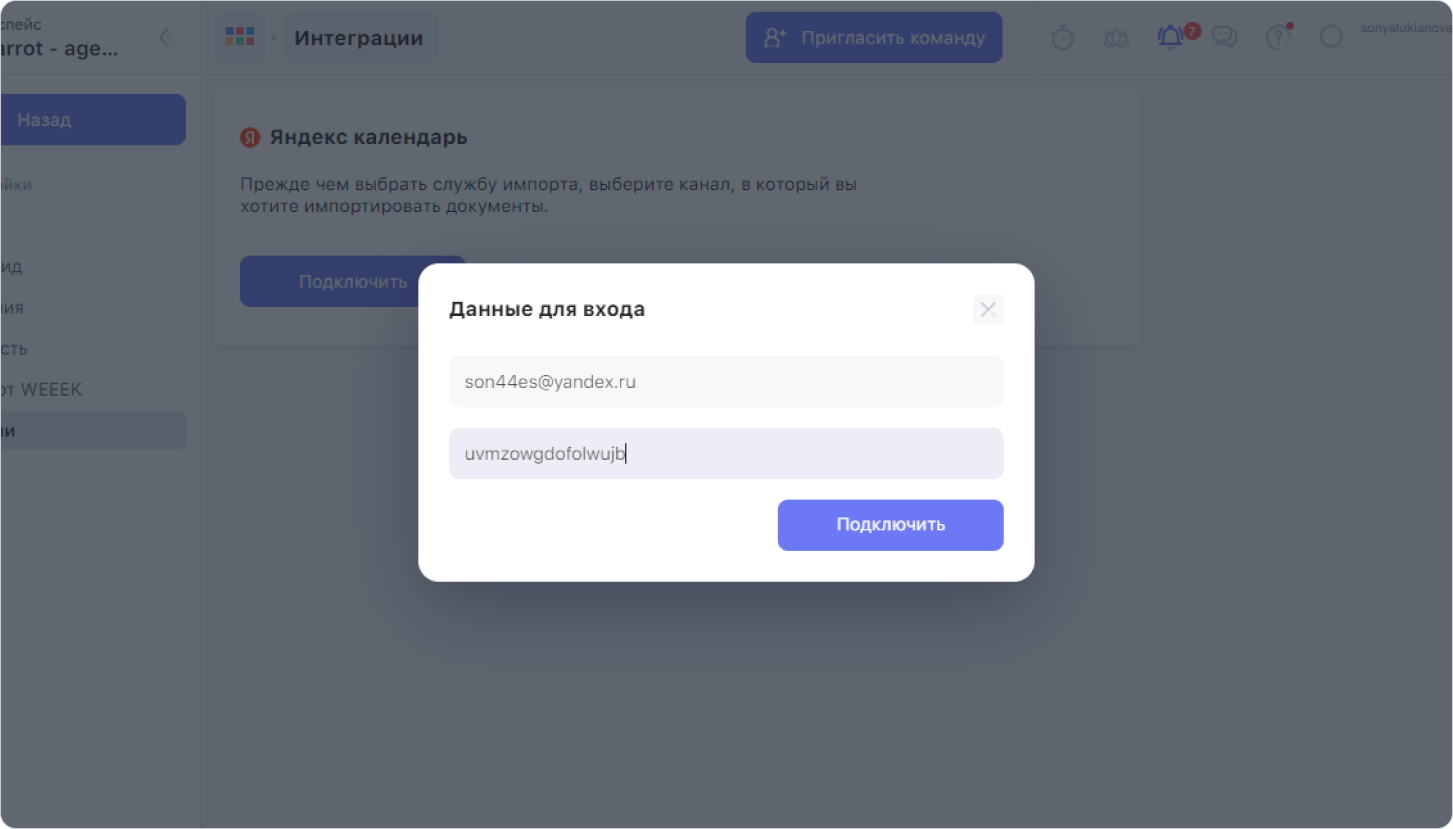Click the Пригласить команду button
Image resolution: width=1453 pixels, height=829 pixels.
(874, 38)
